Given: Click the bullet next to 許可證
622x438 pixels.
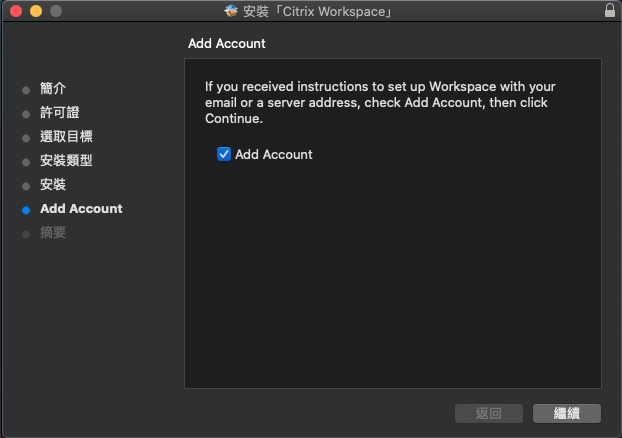Looking at the screenshot, I should pyautogui.click(x=26, y=113).
